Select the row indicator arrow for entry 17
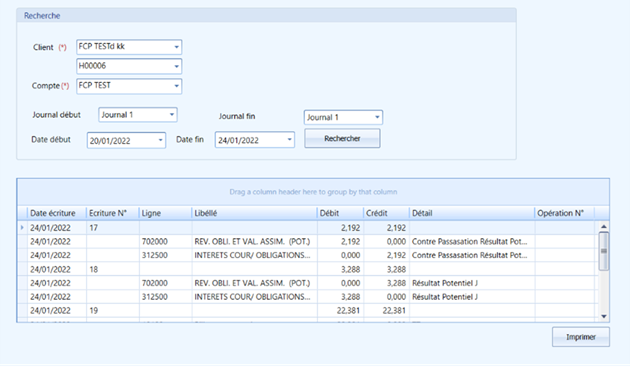This screenshot has height=367, width=630. pyautogui.click(x=22, y=228)
